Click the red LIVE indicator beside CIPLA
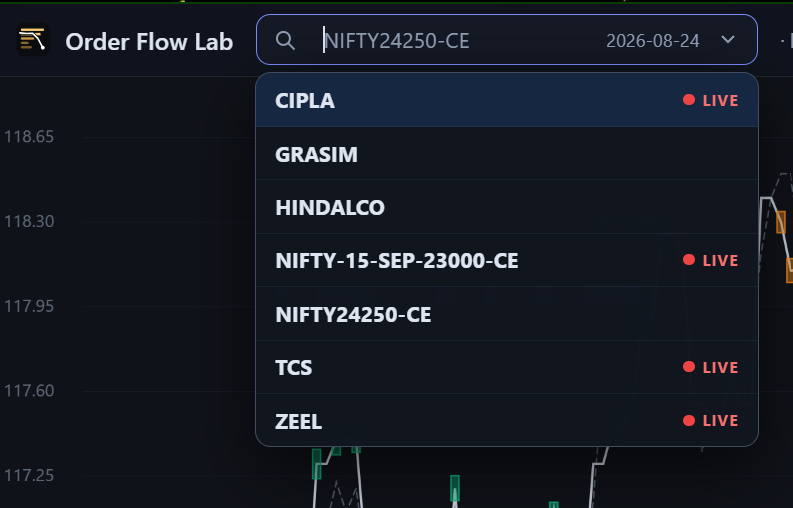 pos(711,100)
